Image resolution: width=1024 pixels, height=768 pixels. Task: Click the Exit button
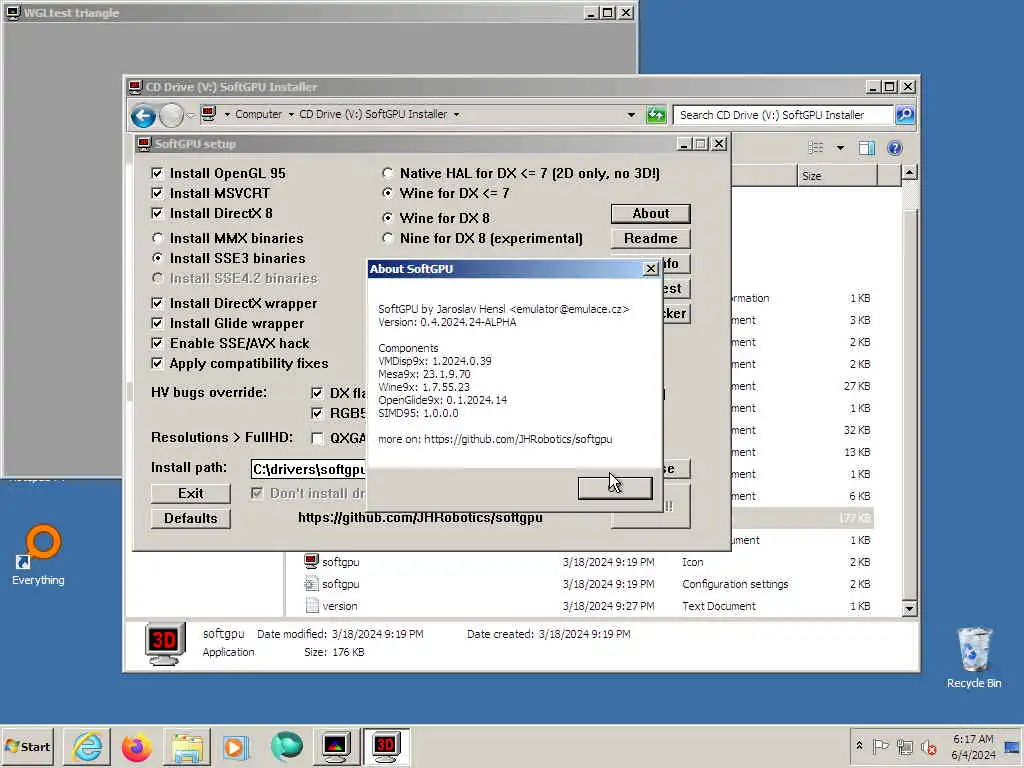191,493
